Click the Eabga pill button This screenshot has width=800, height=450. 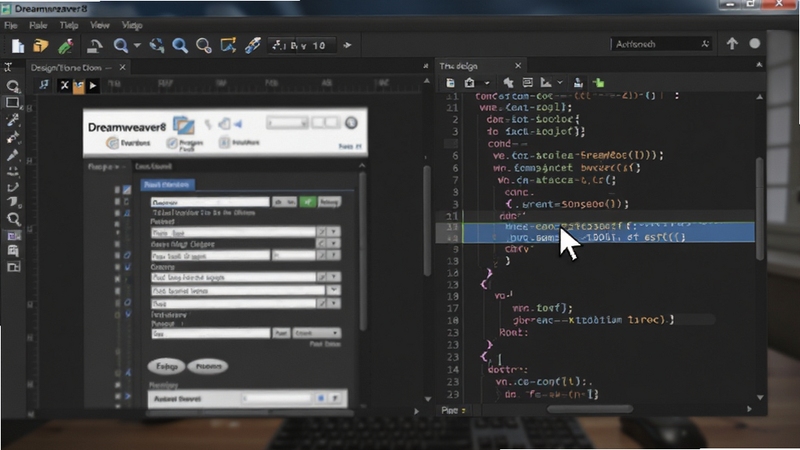pyautogui.click(x=166, y=366)
